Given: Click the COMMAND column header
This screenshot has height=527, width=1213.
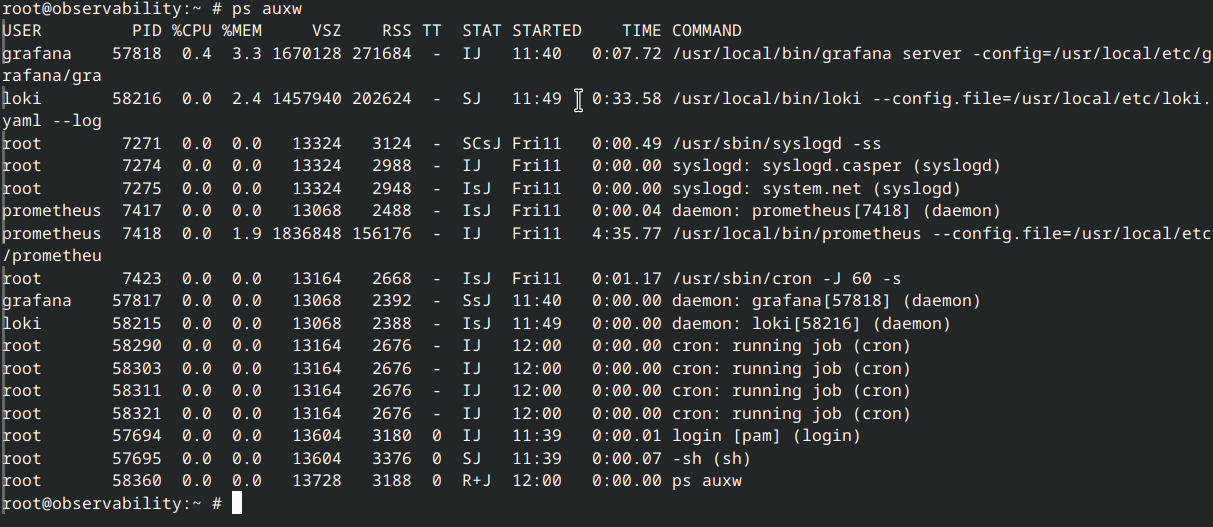Looking at the screenshot, I should [706, 31].
